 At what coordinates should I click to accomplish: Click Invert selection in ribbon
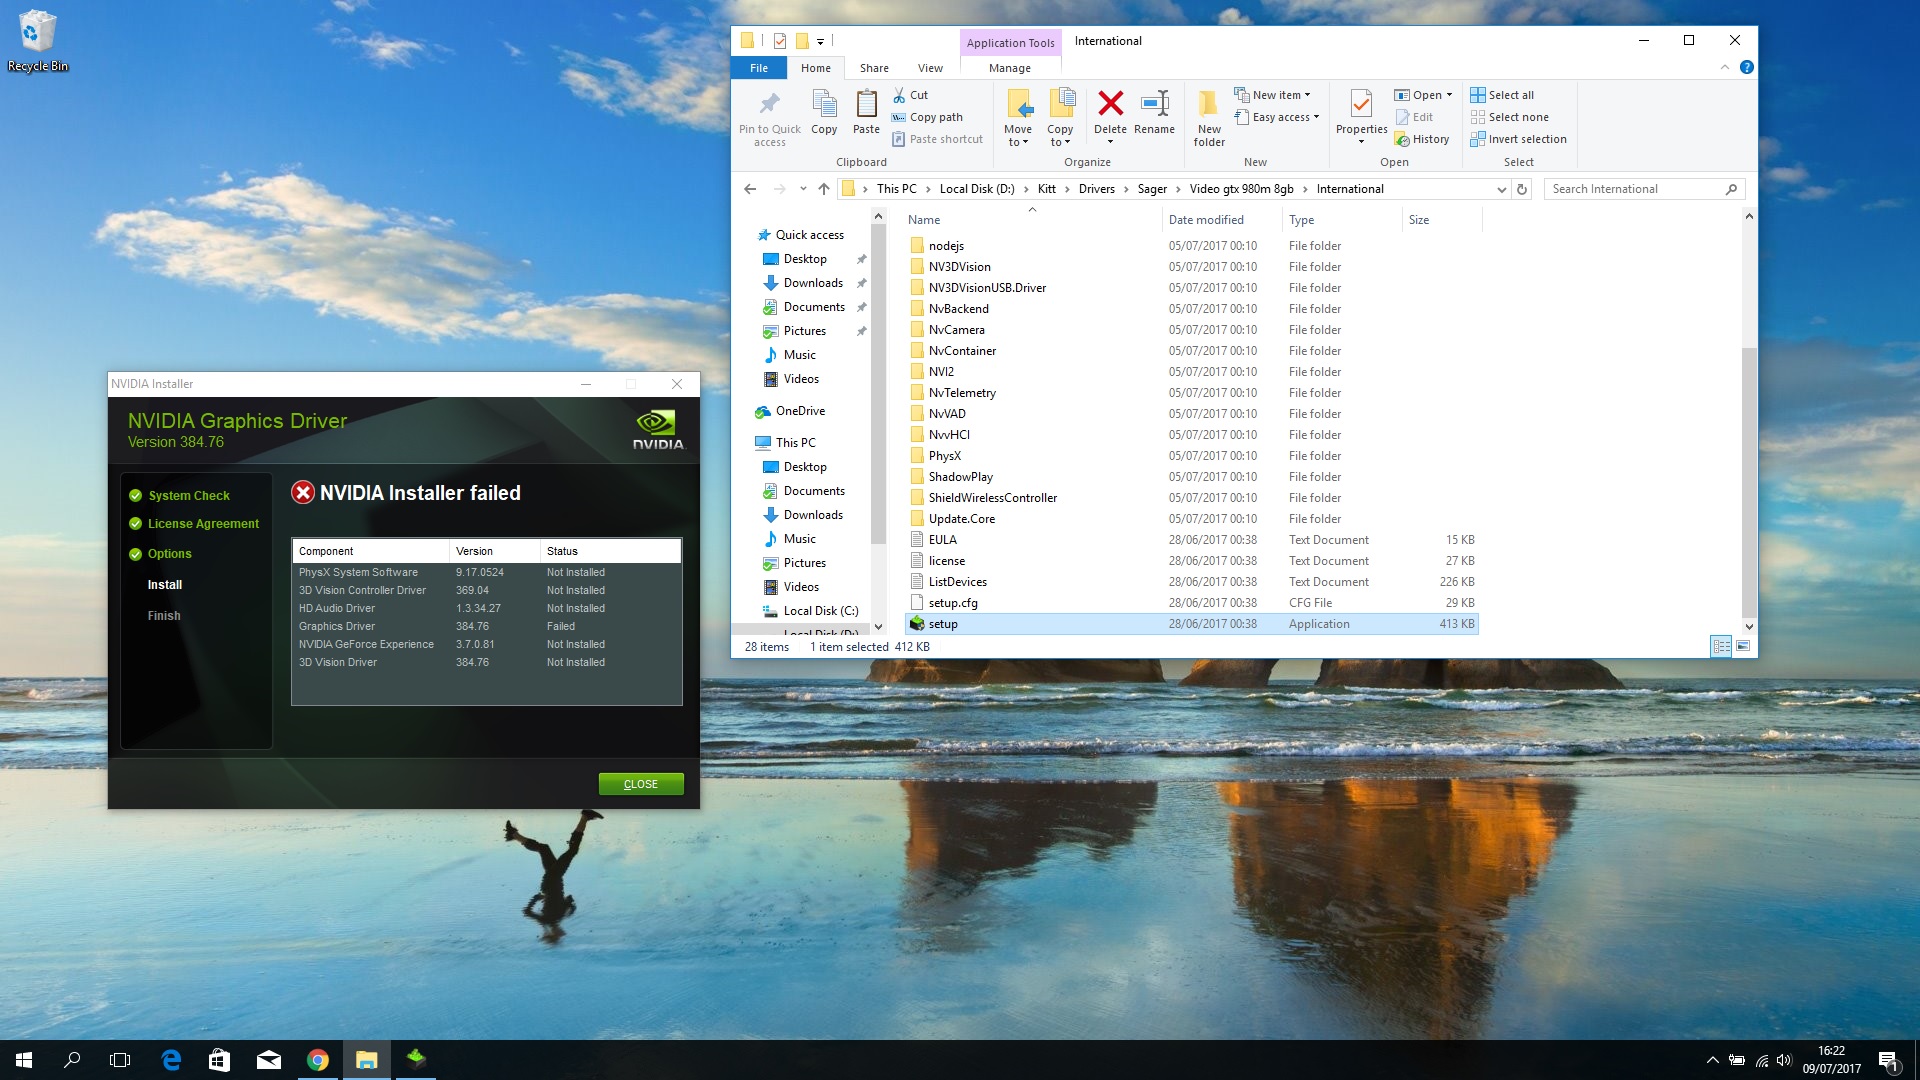click(1518, 139)
